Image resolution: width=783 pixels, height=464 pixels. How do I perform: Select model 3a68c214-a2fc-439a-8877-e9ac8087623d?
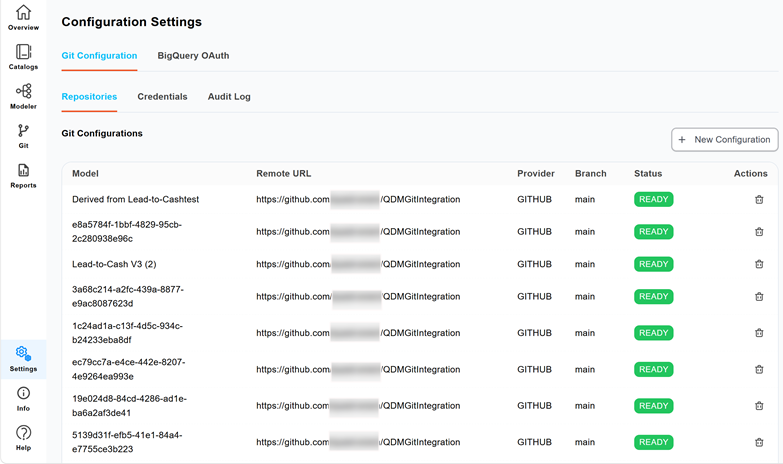tap(128, 297)
